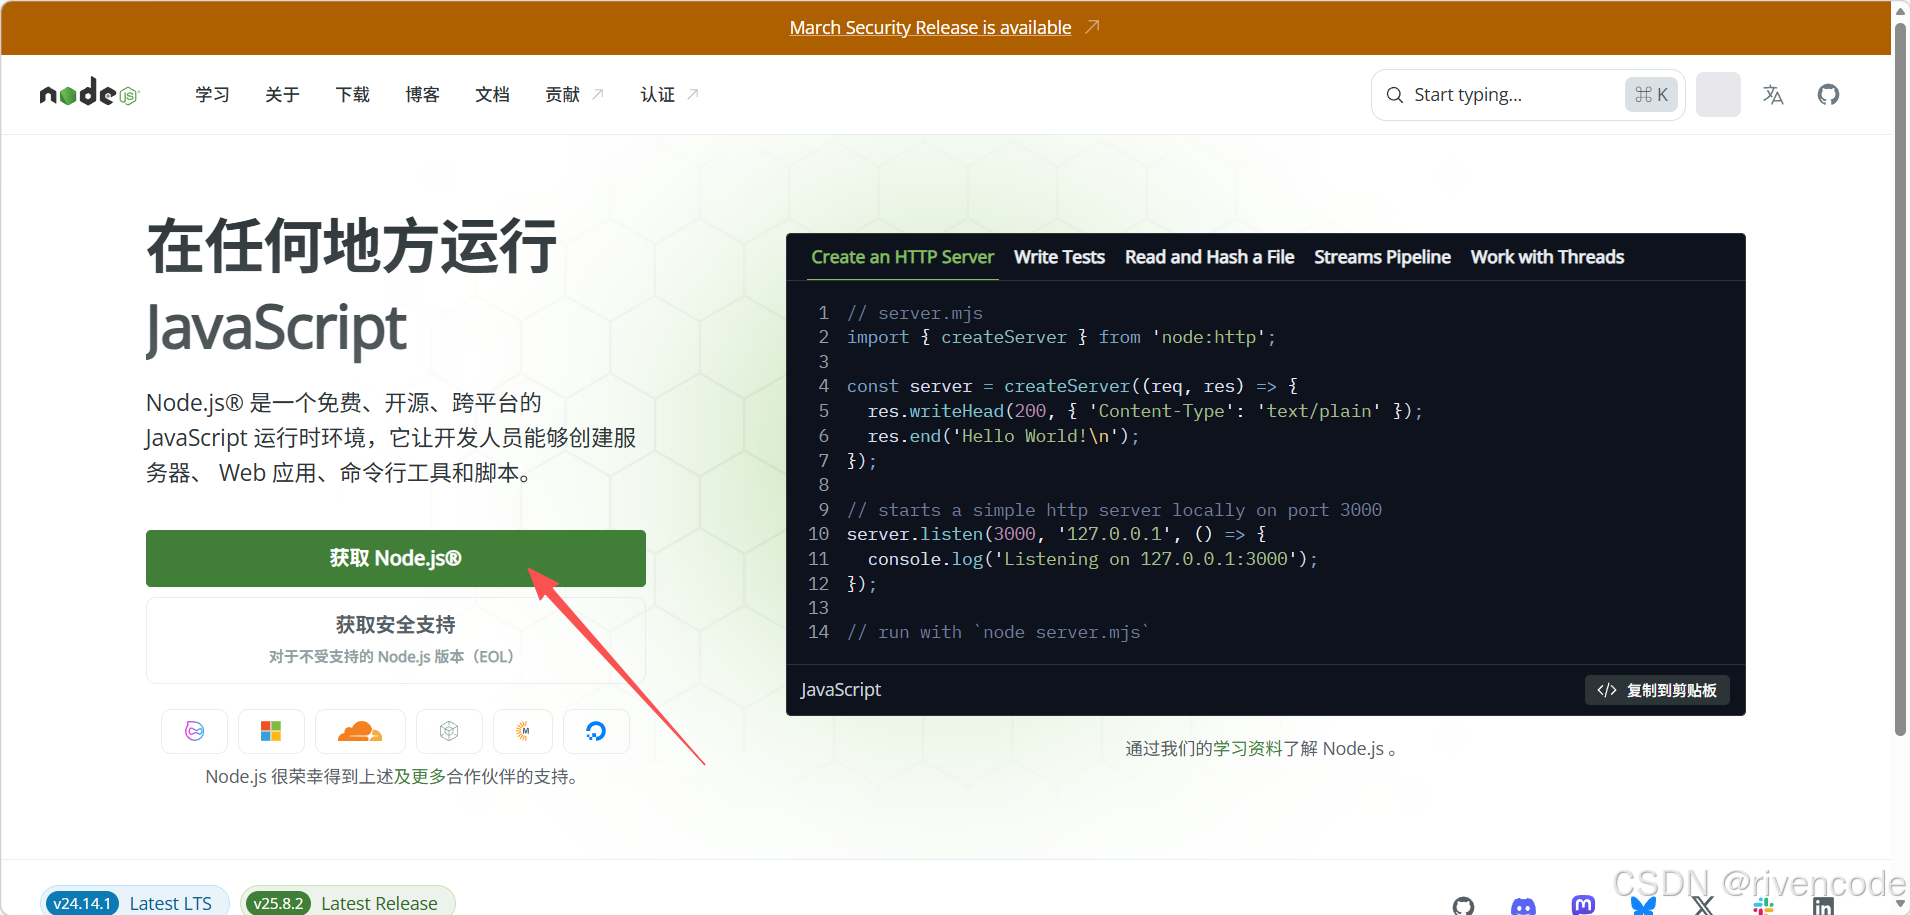1910x915 pixels.
Task: Select the Create an HTTP Server tab
Action: (902, 257)
